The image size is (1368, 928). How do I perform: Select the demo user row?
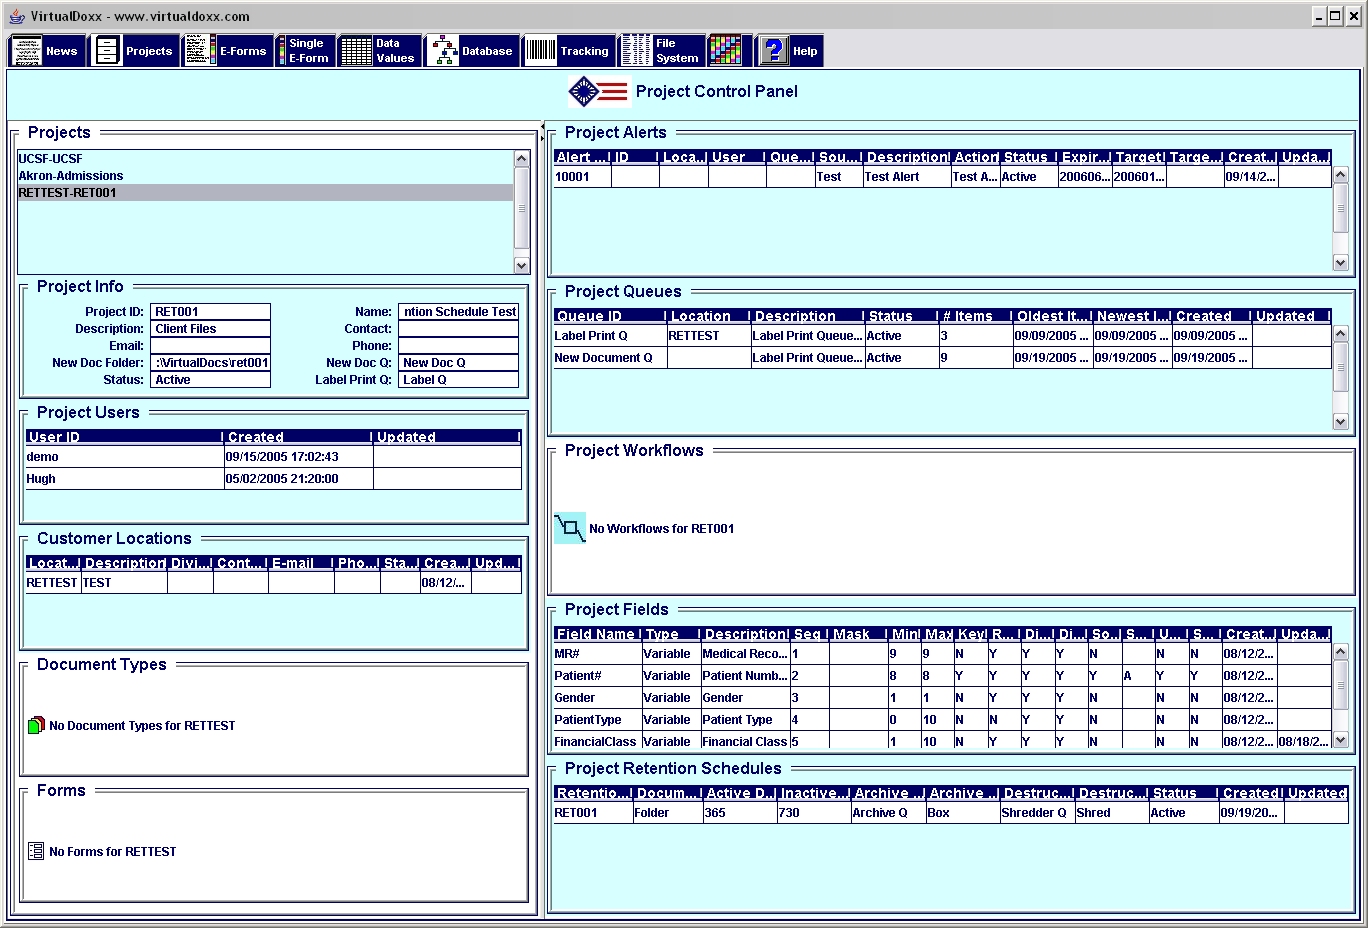coord(274,457)
